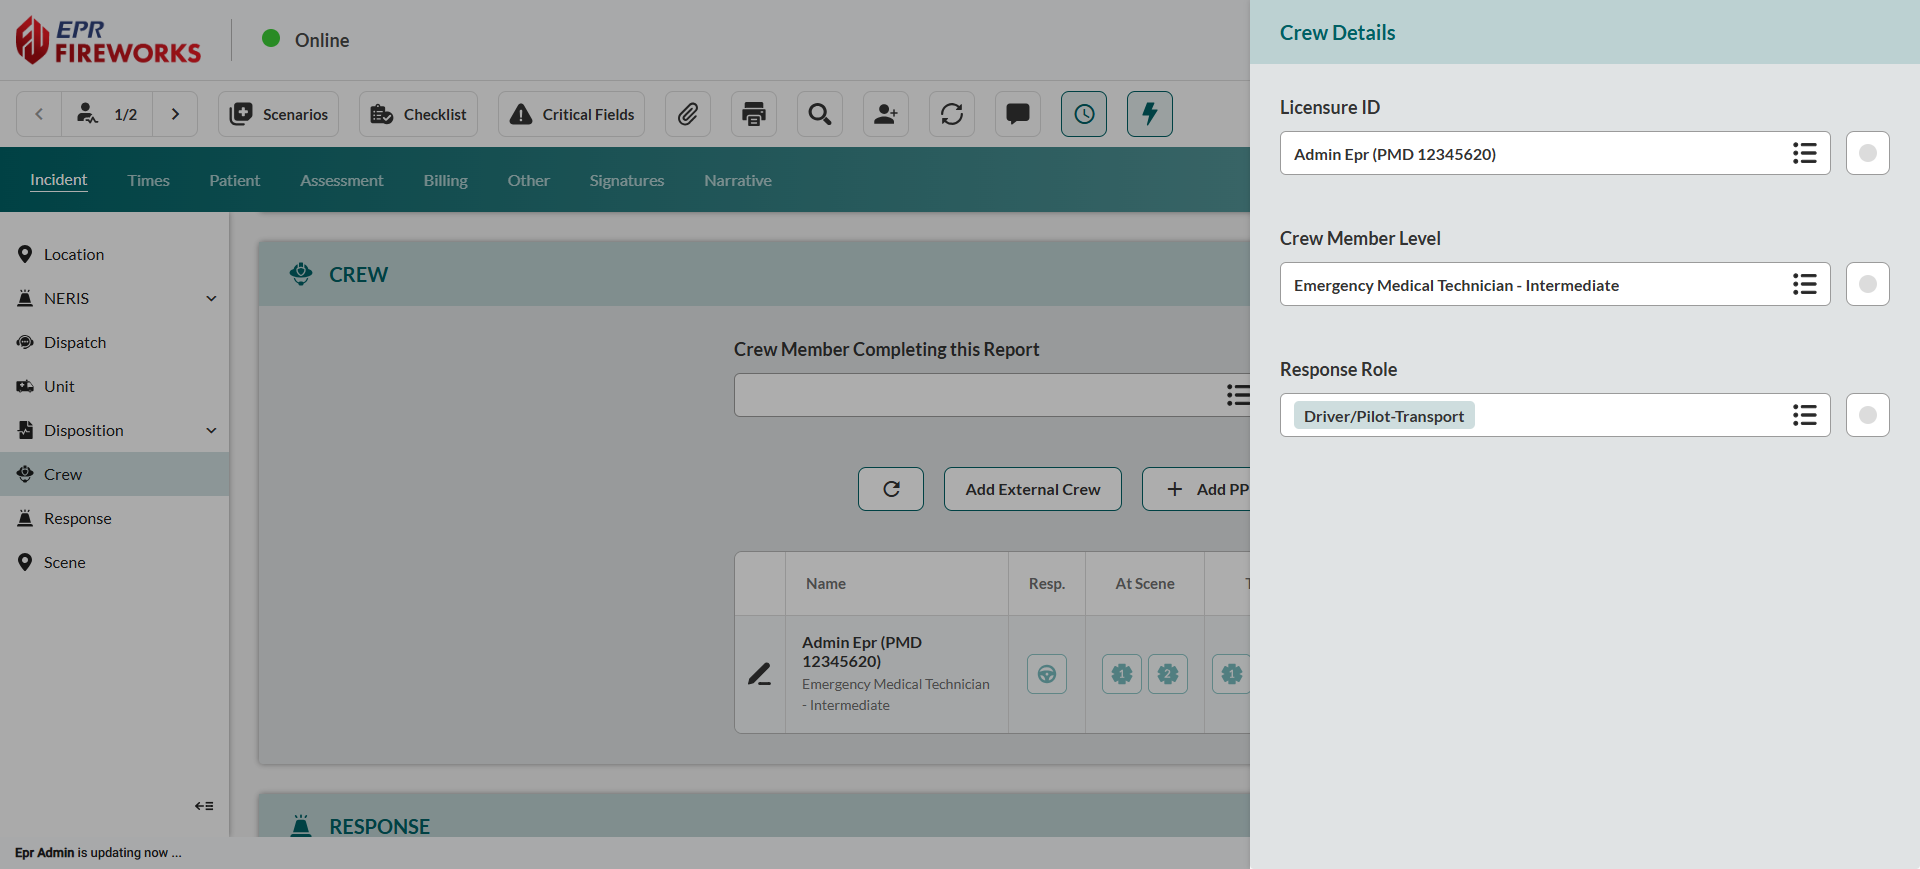
Task: Open list for Crew Member Completing this Report
Action: click(x=1238, y=395)
